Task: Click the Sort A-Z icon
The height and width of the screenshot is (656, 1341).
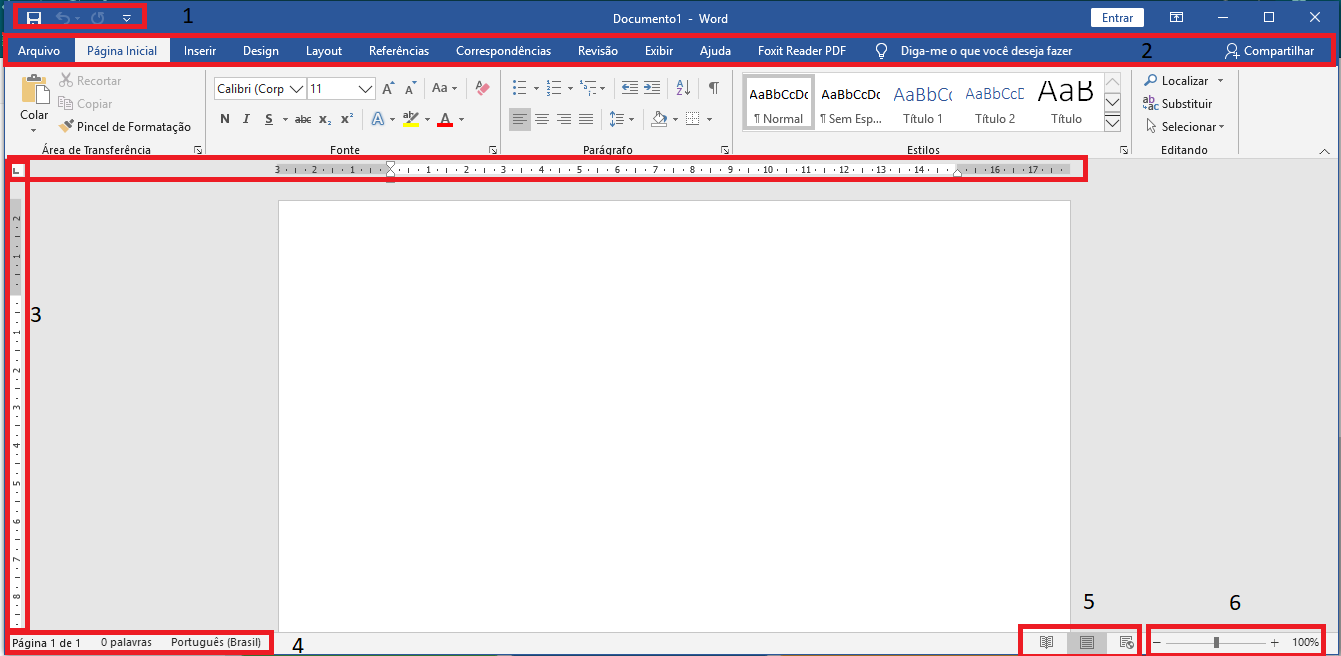Action: (x=684, y=88)
